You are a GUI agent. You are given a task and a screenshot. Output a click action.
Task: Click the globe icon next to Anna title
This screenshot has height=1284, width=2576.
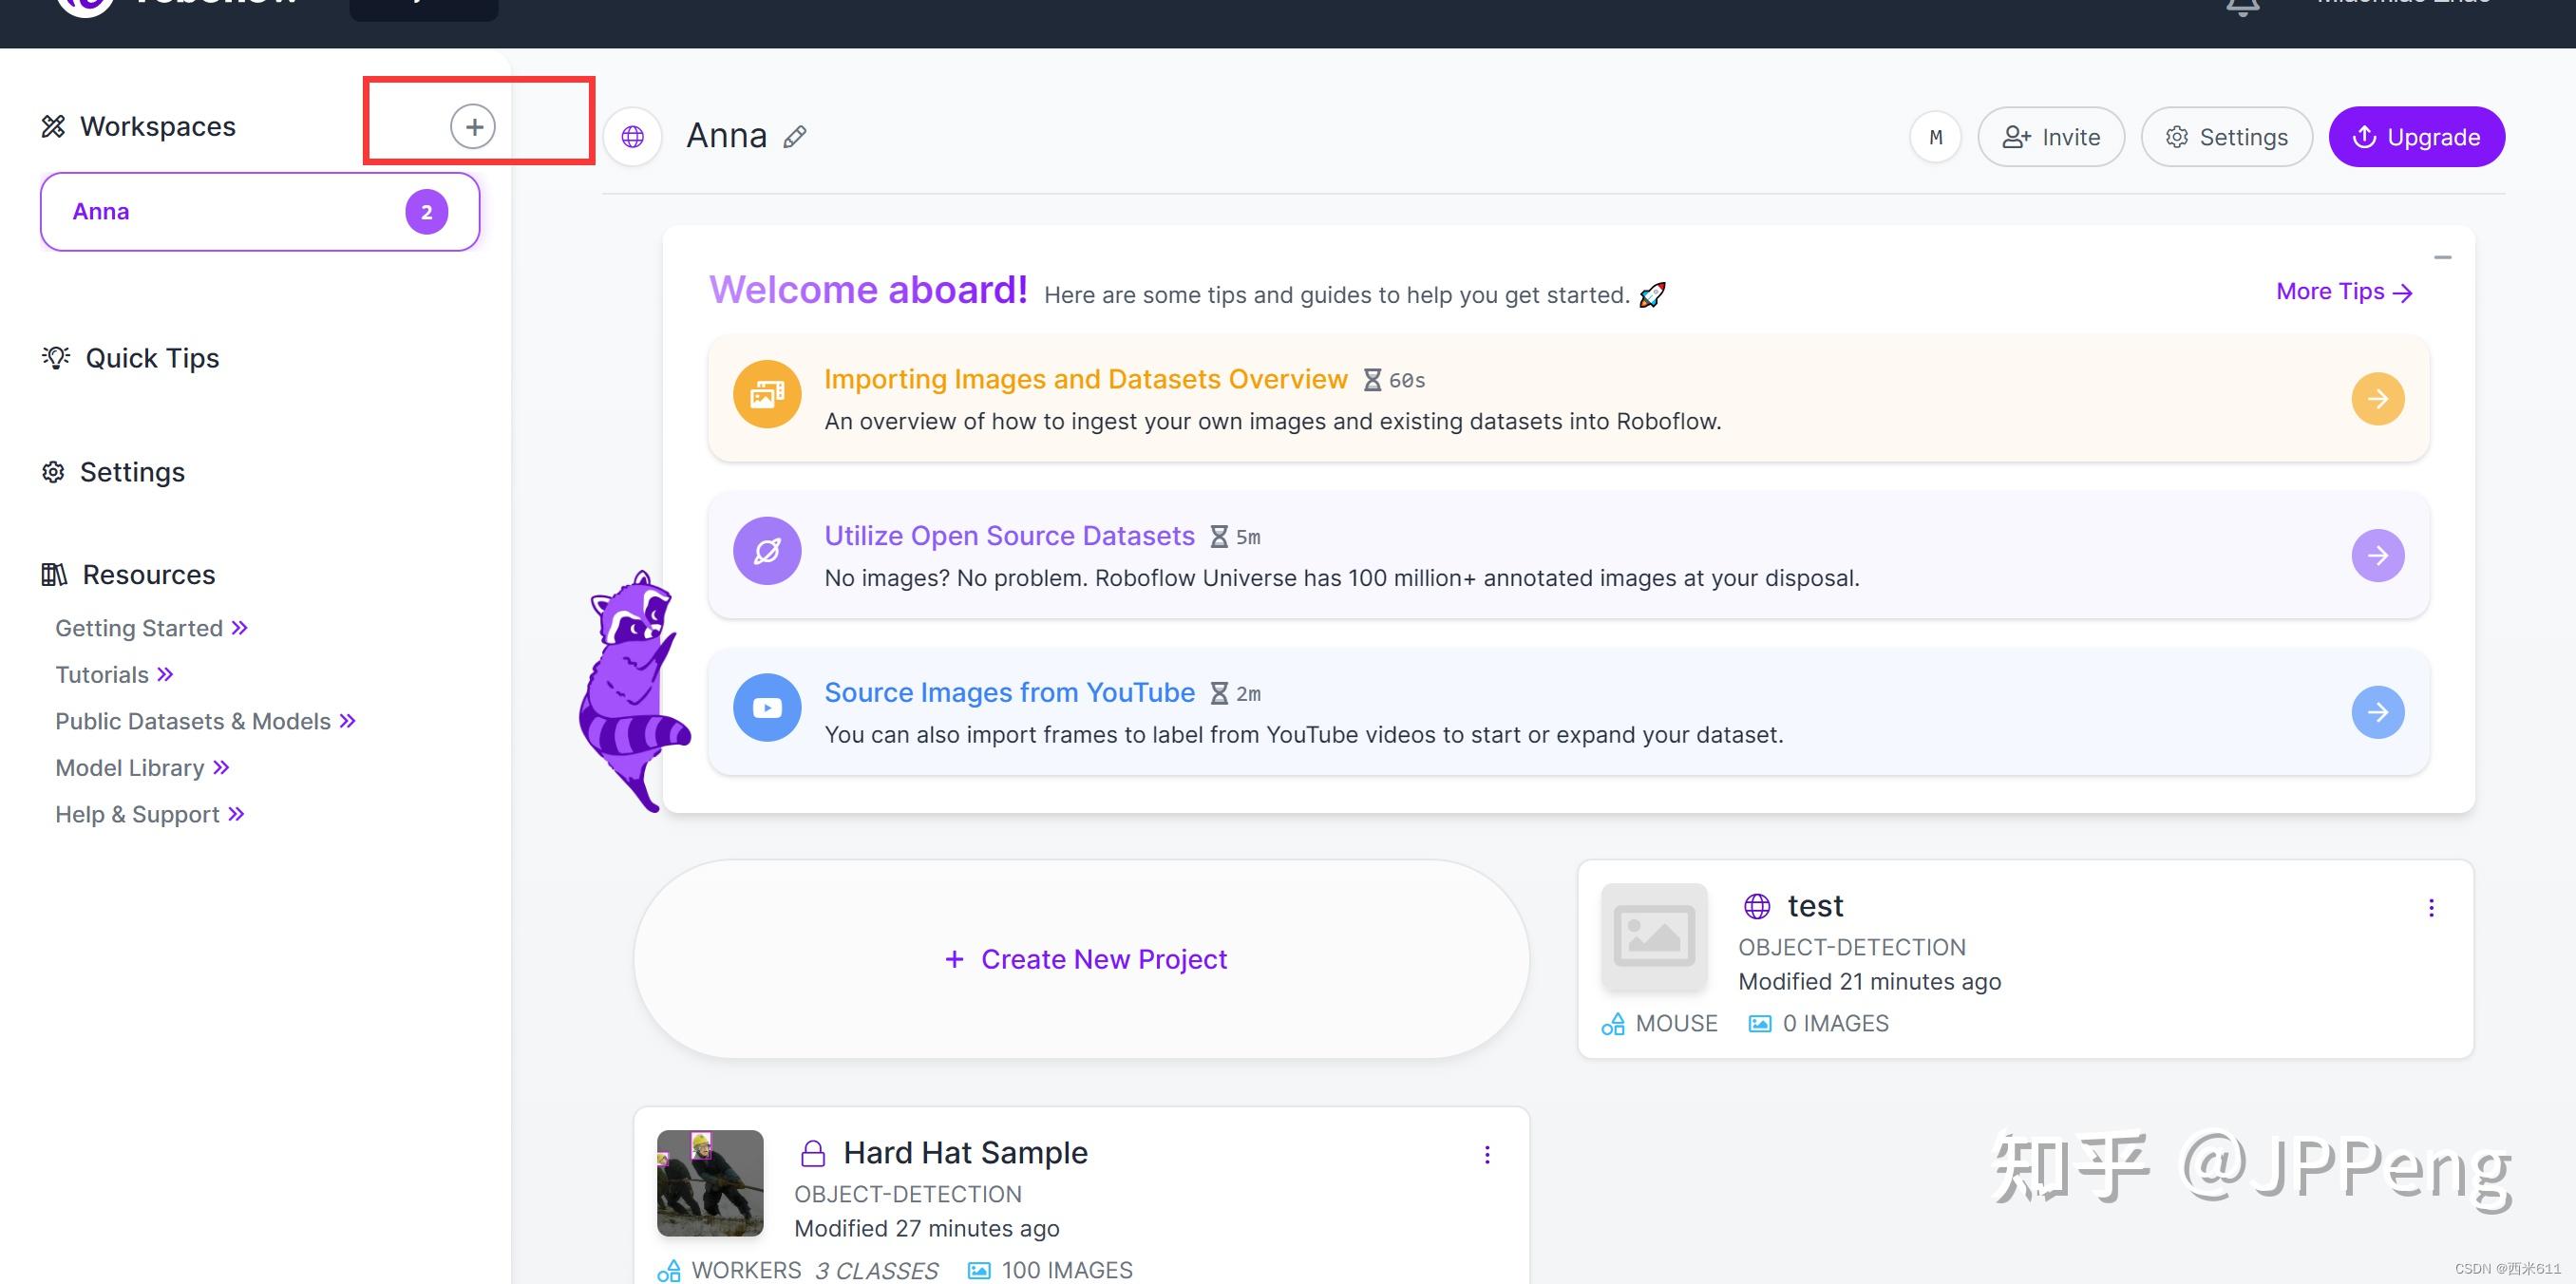pos(633,137)
